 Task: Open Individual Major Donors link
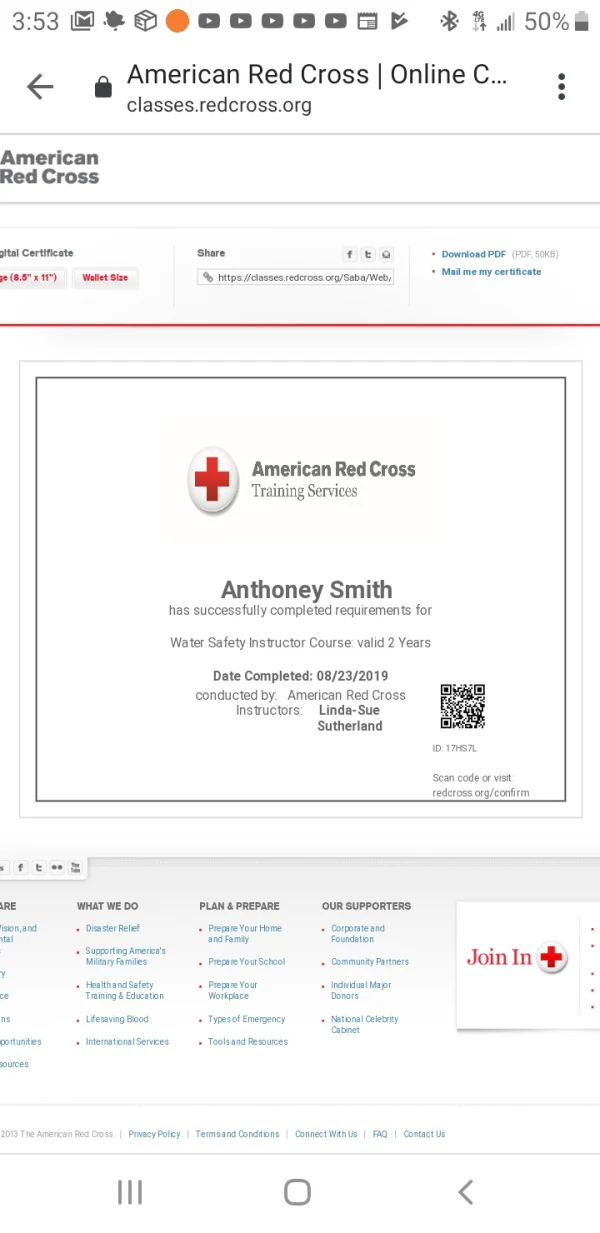tap(361, 990)
